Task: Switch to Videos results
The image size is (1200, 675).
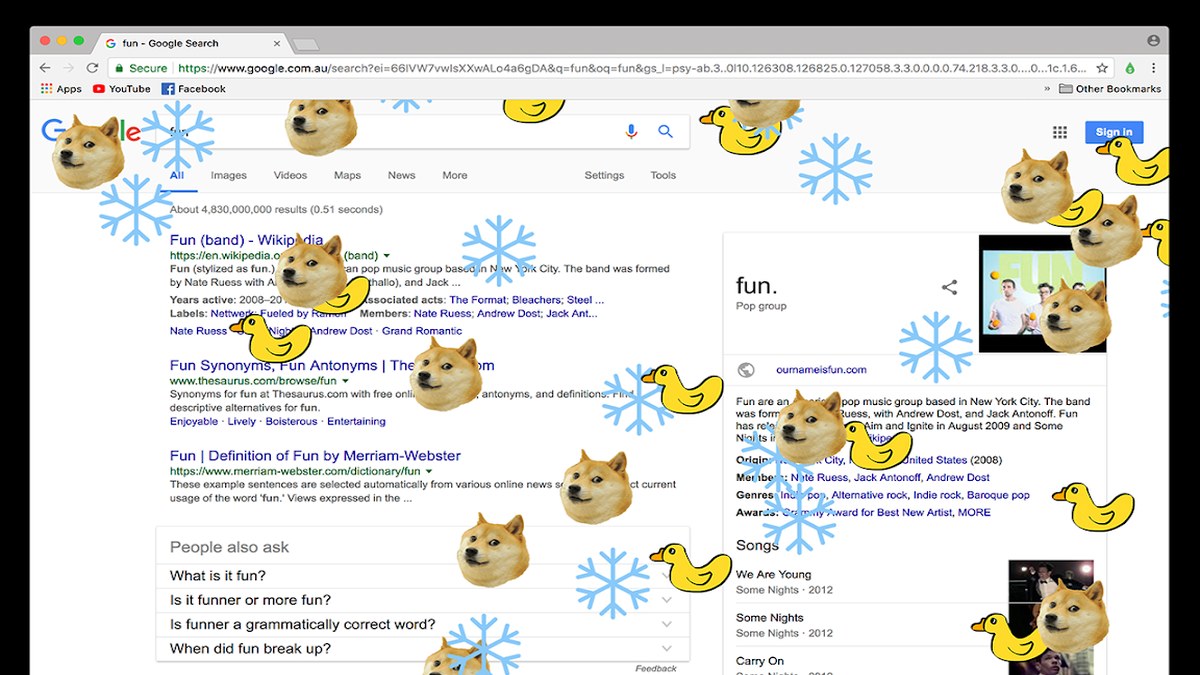Action: coord(290,175)
